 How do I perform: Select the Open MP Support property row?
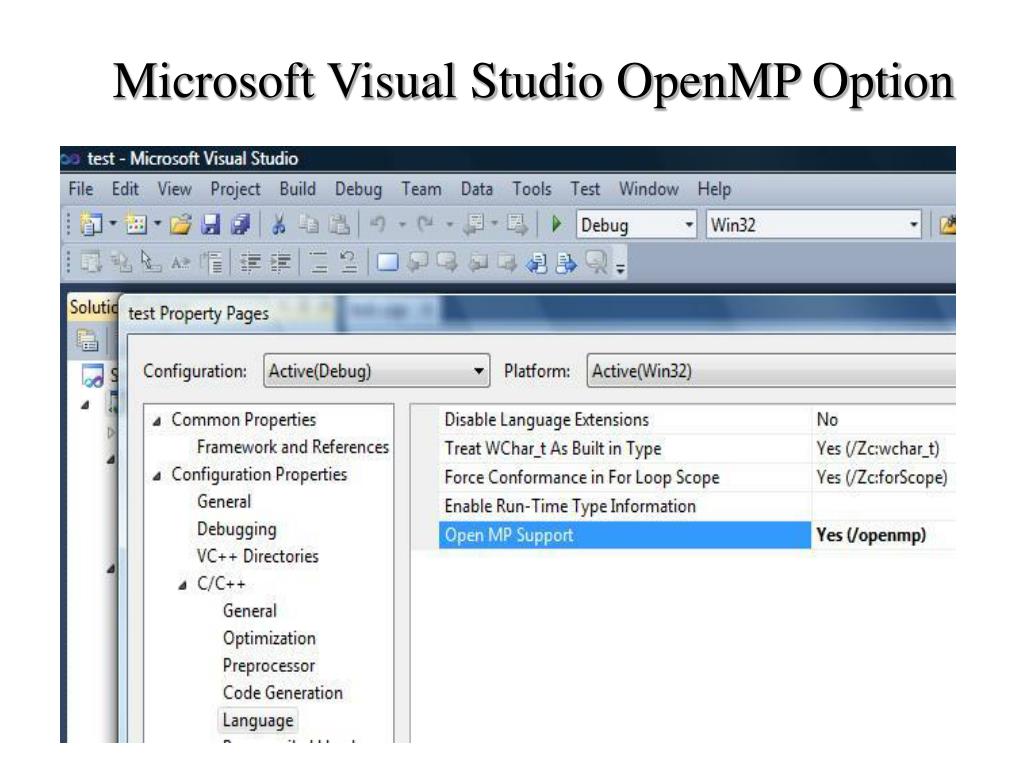point(697,535)
